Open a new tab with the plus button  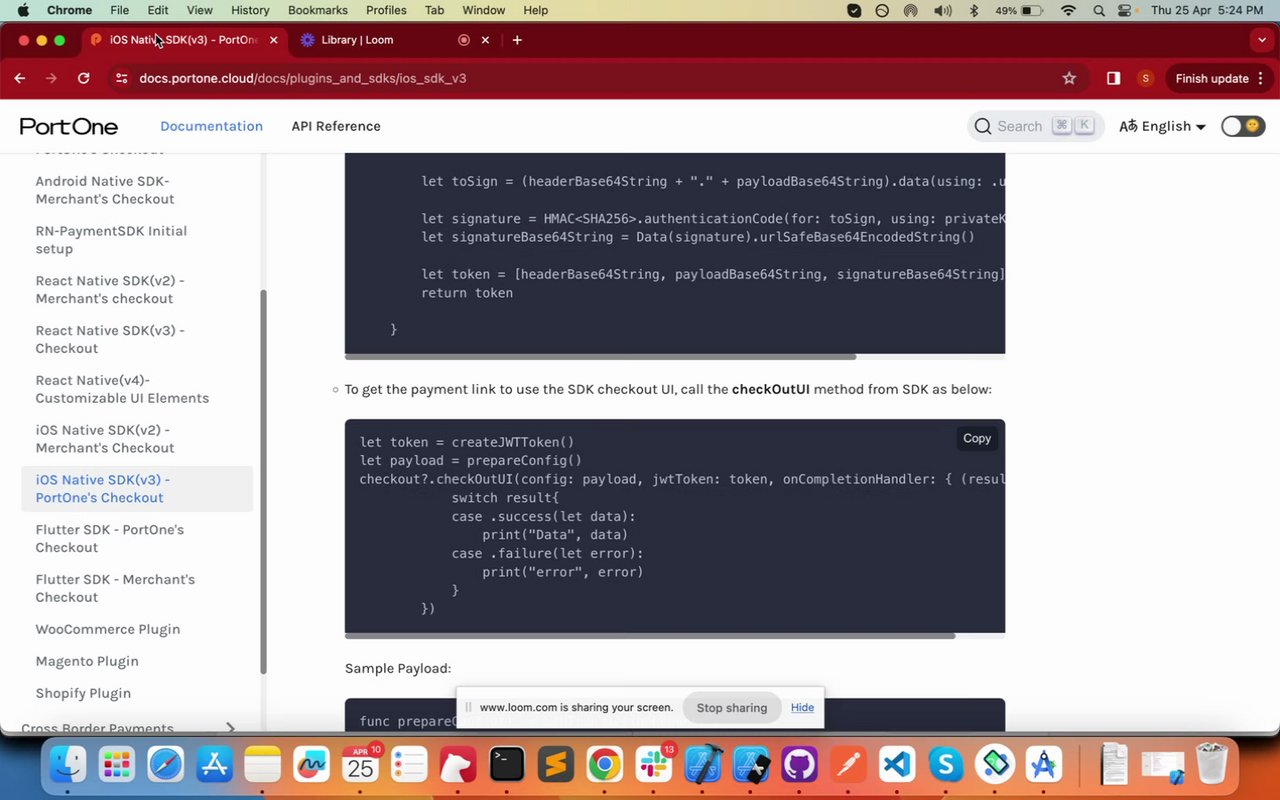(517, 40)
